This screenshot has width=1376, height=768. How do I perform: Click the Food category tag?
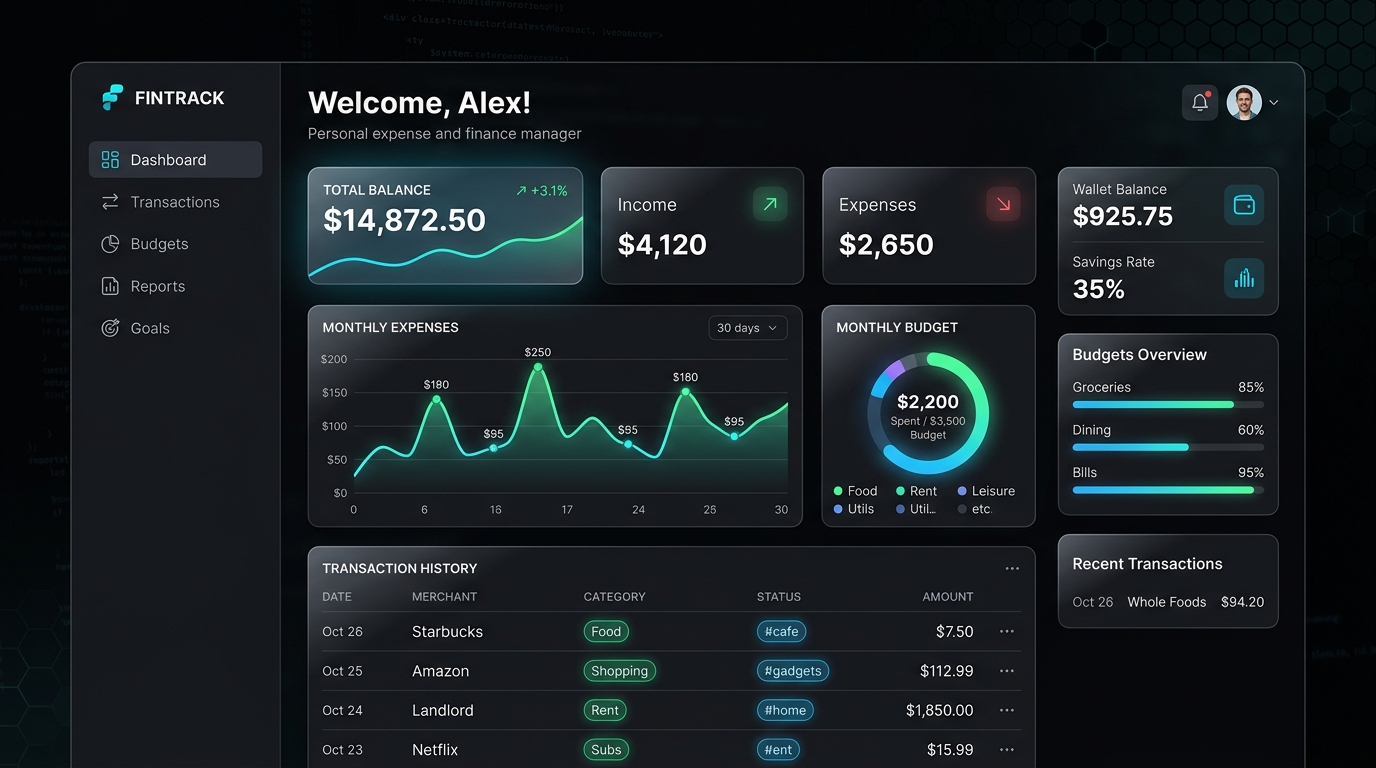606,632
